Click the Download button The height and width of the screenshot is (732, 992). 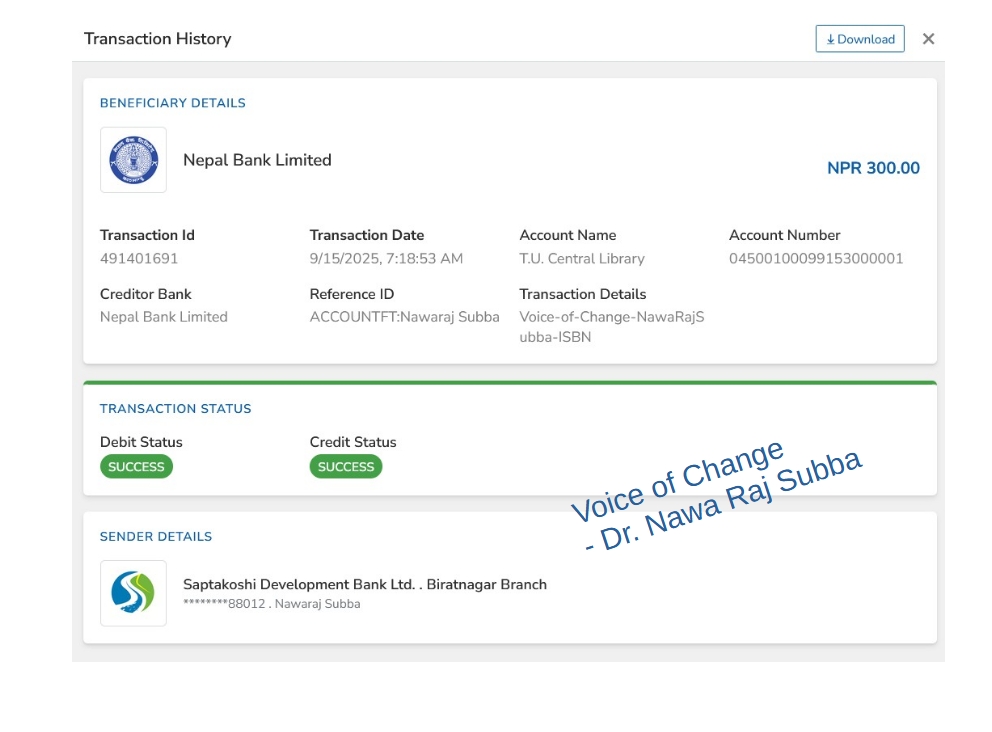click(x=859, y=39)
